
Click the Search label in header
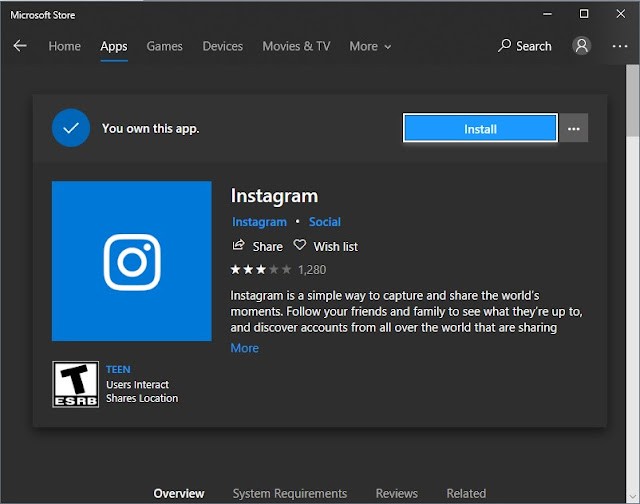point(533,46)
